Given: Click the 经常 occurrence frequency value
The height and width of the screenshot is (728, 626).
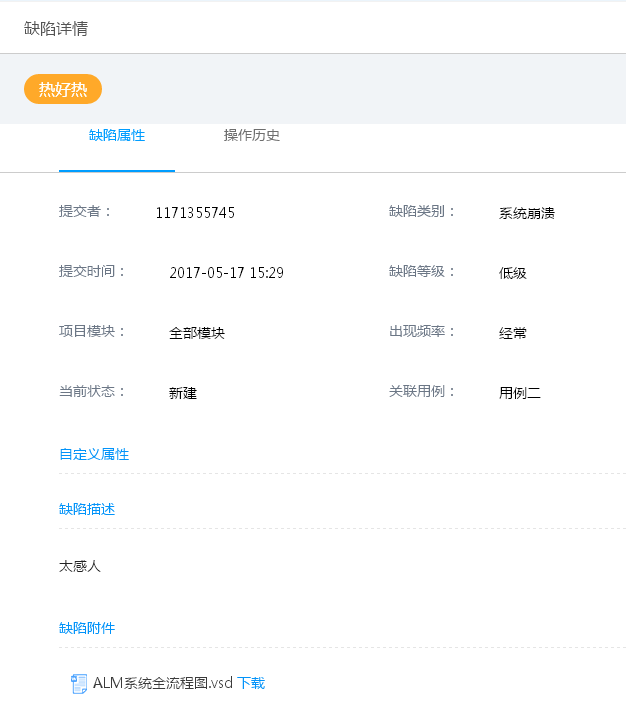Looking at the screenshot, I should point(512,333).
